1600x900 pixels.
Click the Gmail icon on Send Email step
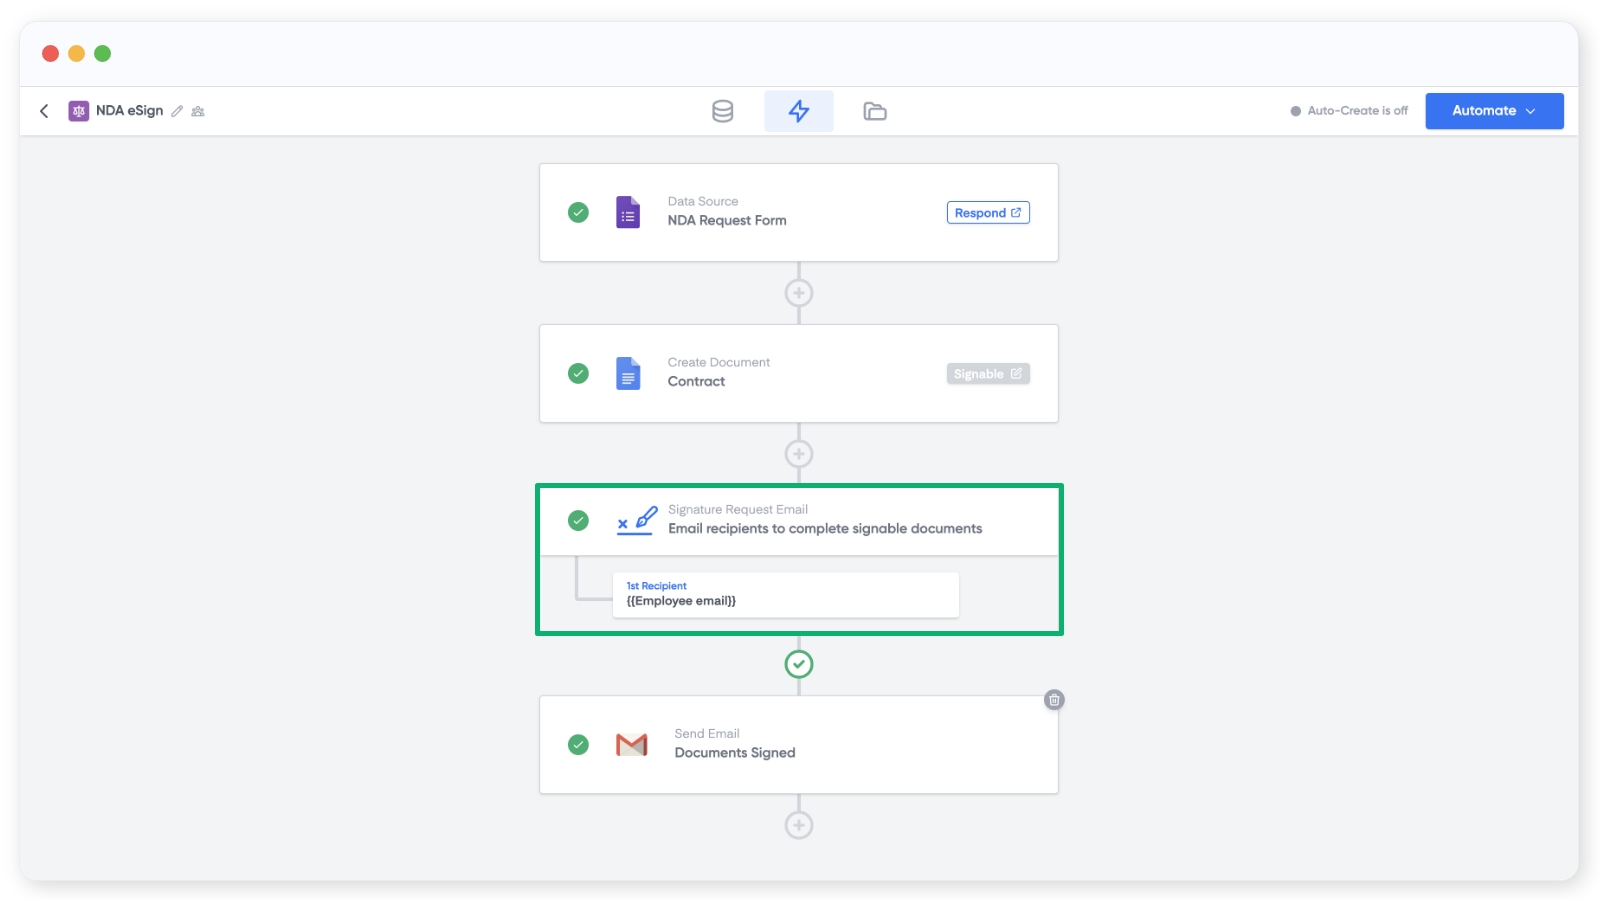631,745
